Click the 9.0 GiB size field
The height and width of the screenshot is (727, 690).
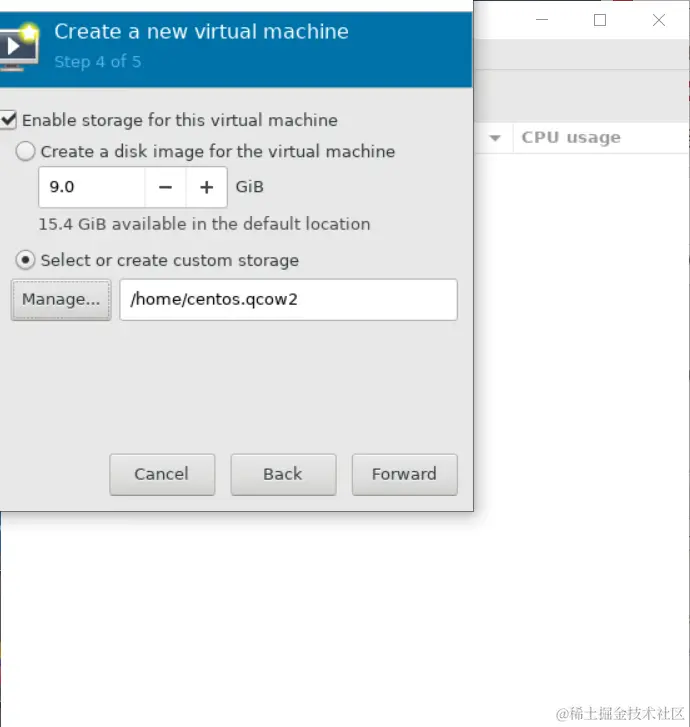(92, 187)
